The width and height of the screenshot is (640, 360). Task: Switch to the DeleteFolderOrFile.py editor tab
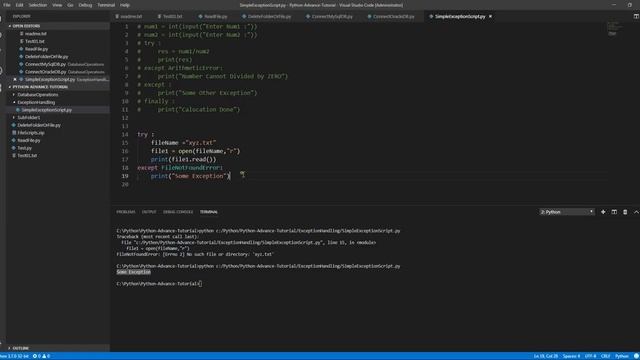coord(267,17)
